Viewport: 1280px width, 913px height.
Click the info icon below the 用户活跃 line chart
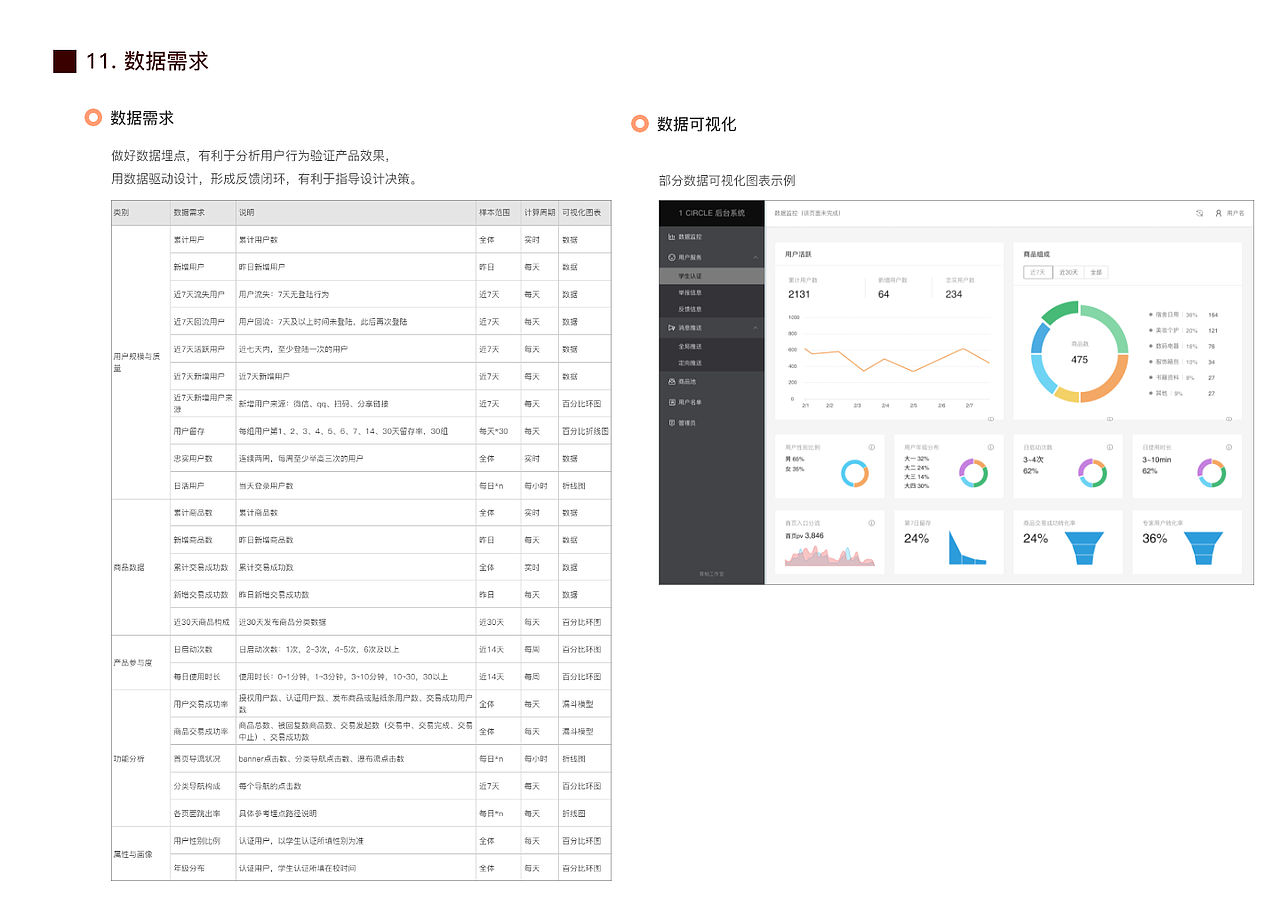[991, 419]
